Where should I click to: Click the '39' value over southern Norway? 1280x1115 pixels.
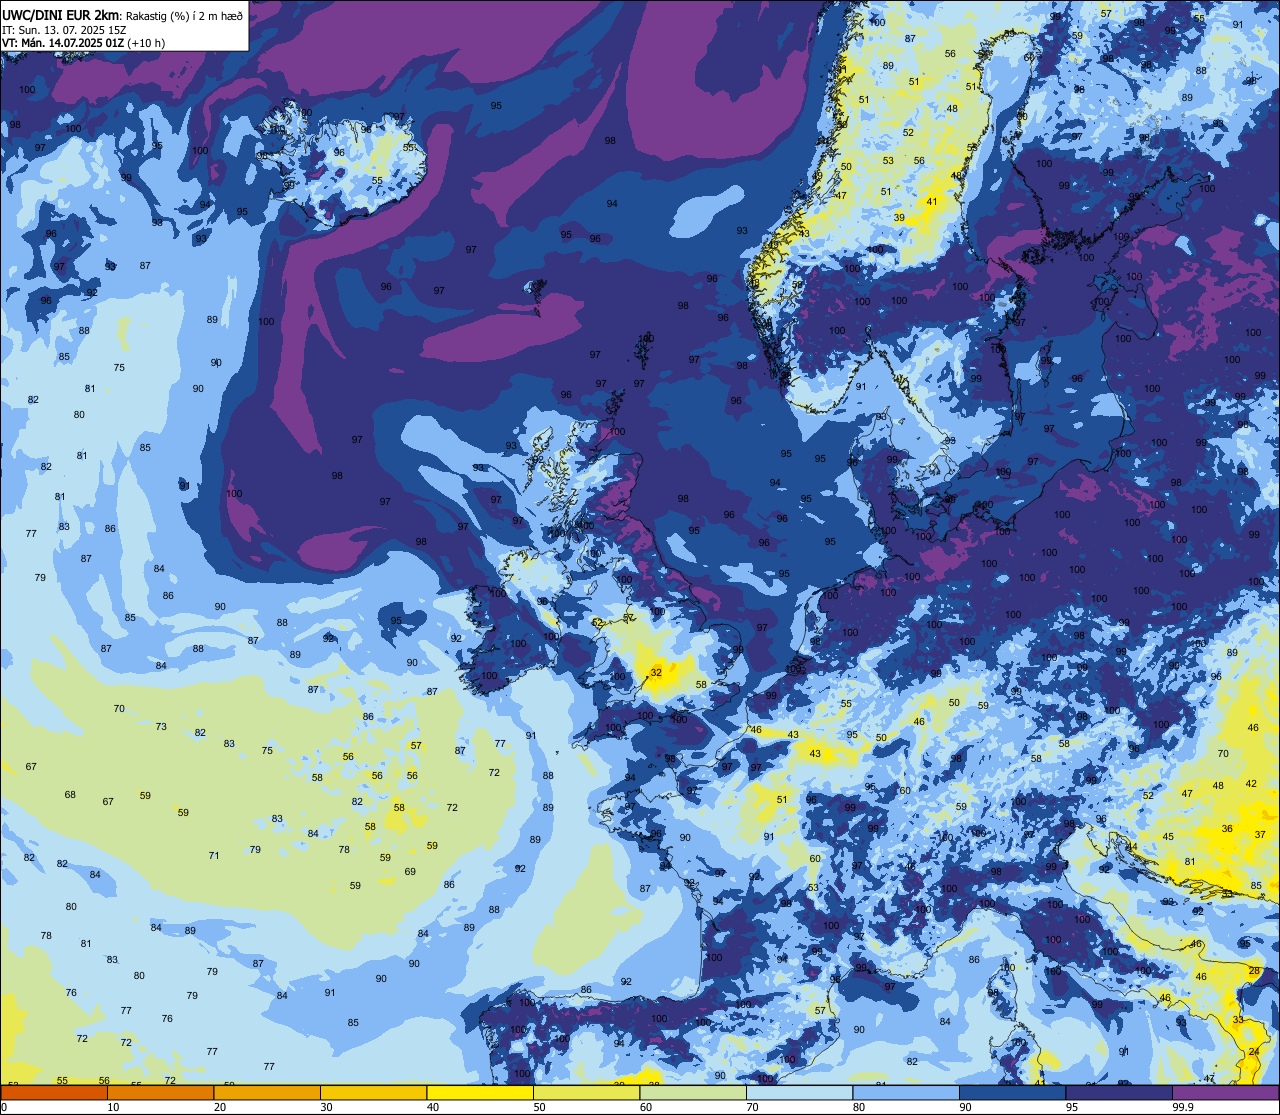(899, 218)
